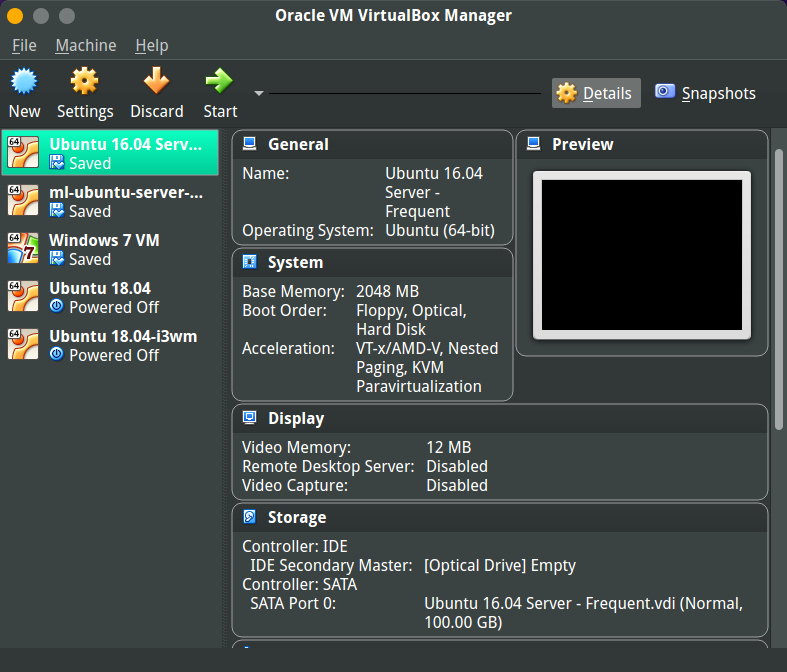787x672 pixels.
Task: Click the Discard saved state icon
Action: [x=156, y=81]
